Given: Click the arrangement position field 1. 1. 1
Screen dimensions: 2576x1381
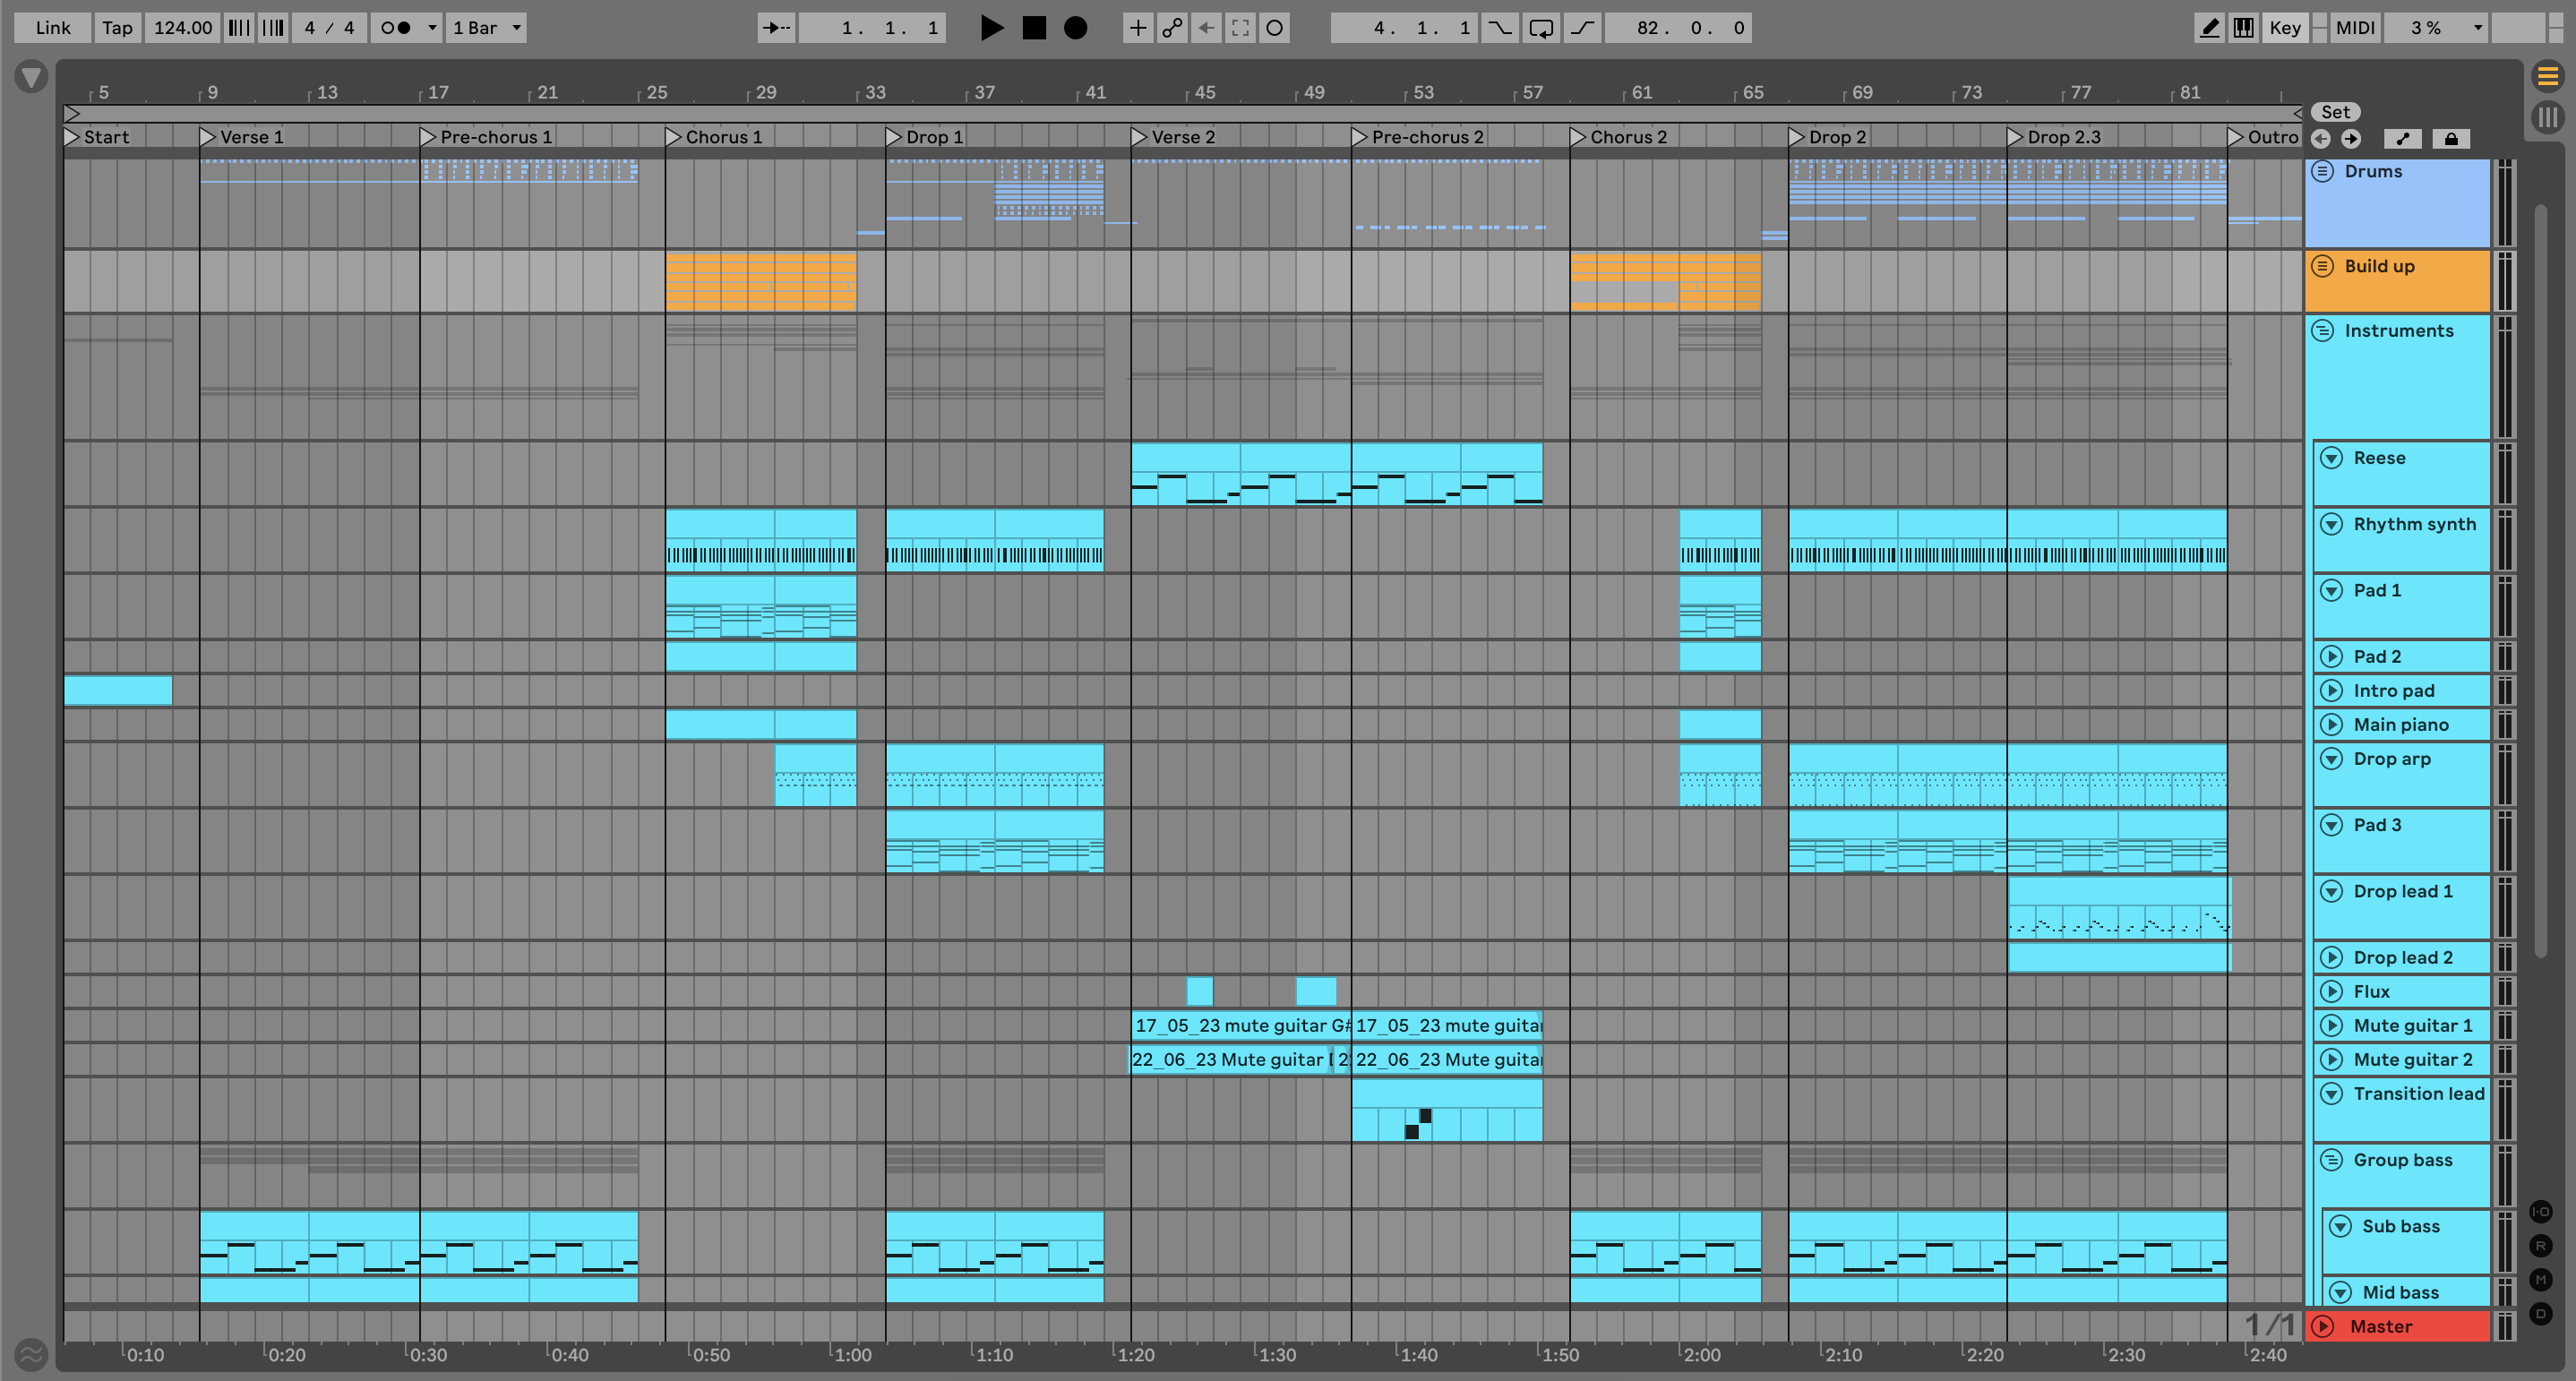Looking at the screenshot, I should (872, 28).
